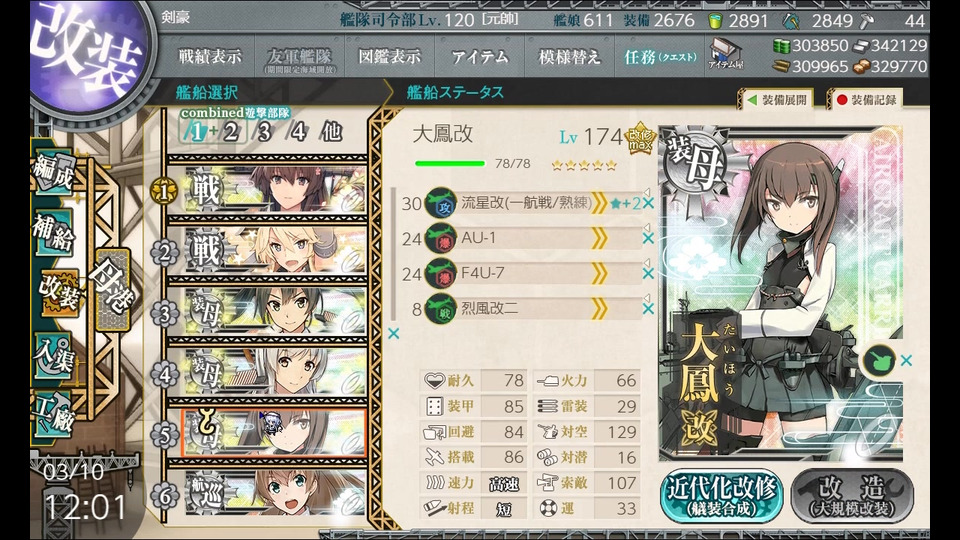Open the 入渠 docking sidebar icon
960x540 pixels.
tap(54, 356)
